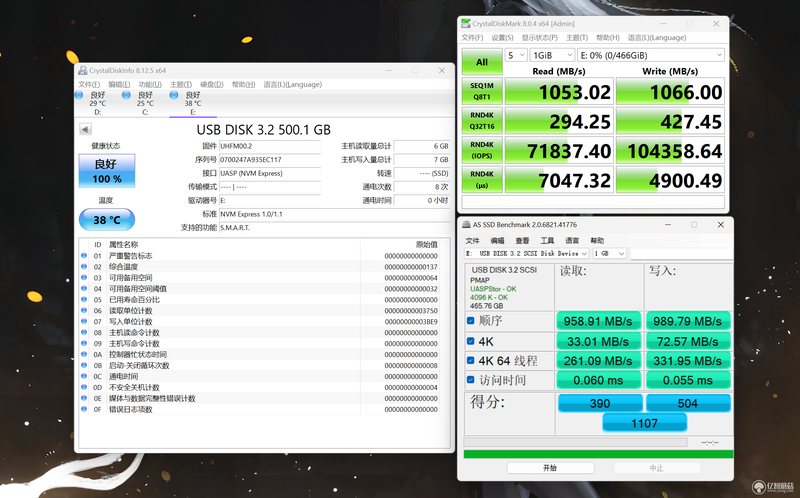This screenshot has width=800, height=498.
Task: Click the green AS SSD progress bar
Action: [598, 454]
